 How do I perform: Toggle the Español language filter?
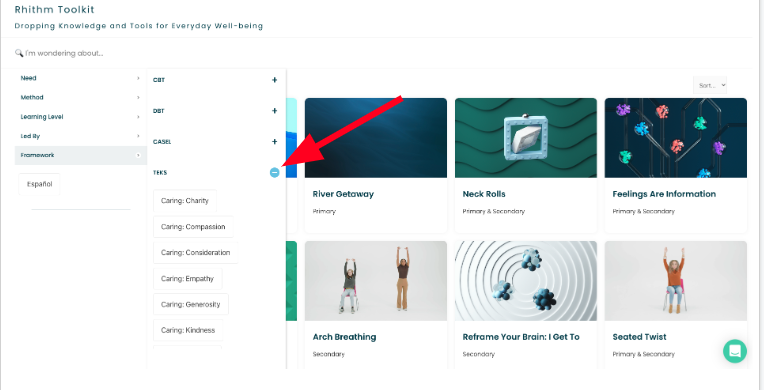tap(39, 184)
